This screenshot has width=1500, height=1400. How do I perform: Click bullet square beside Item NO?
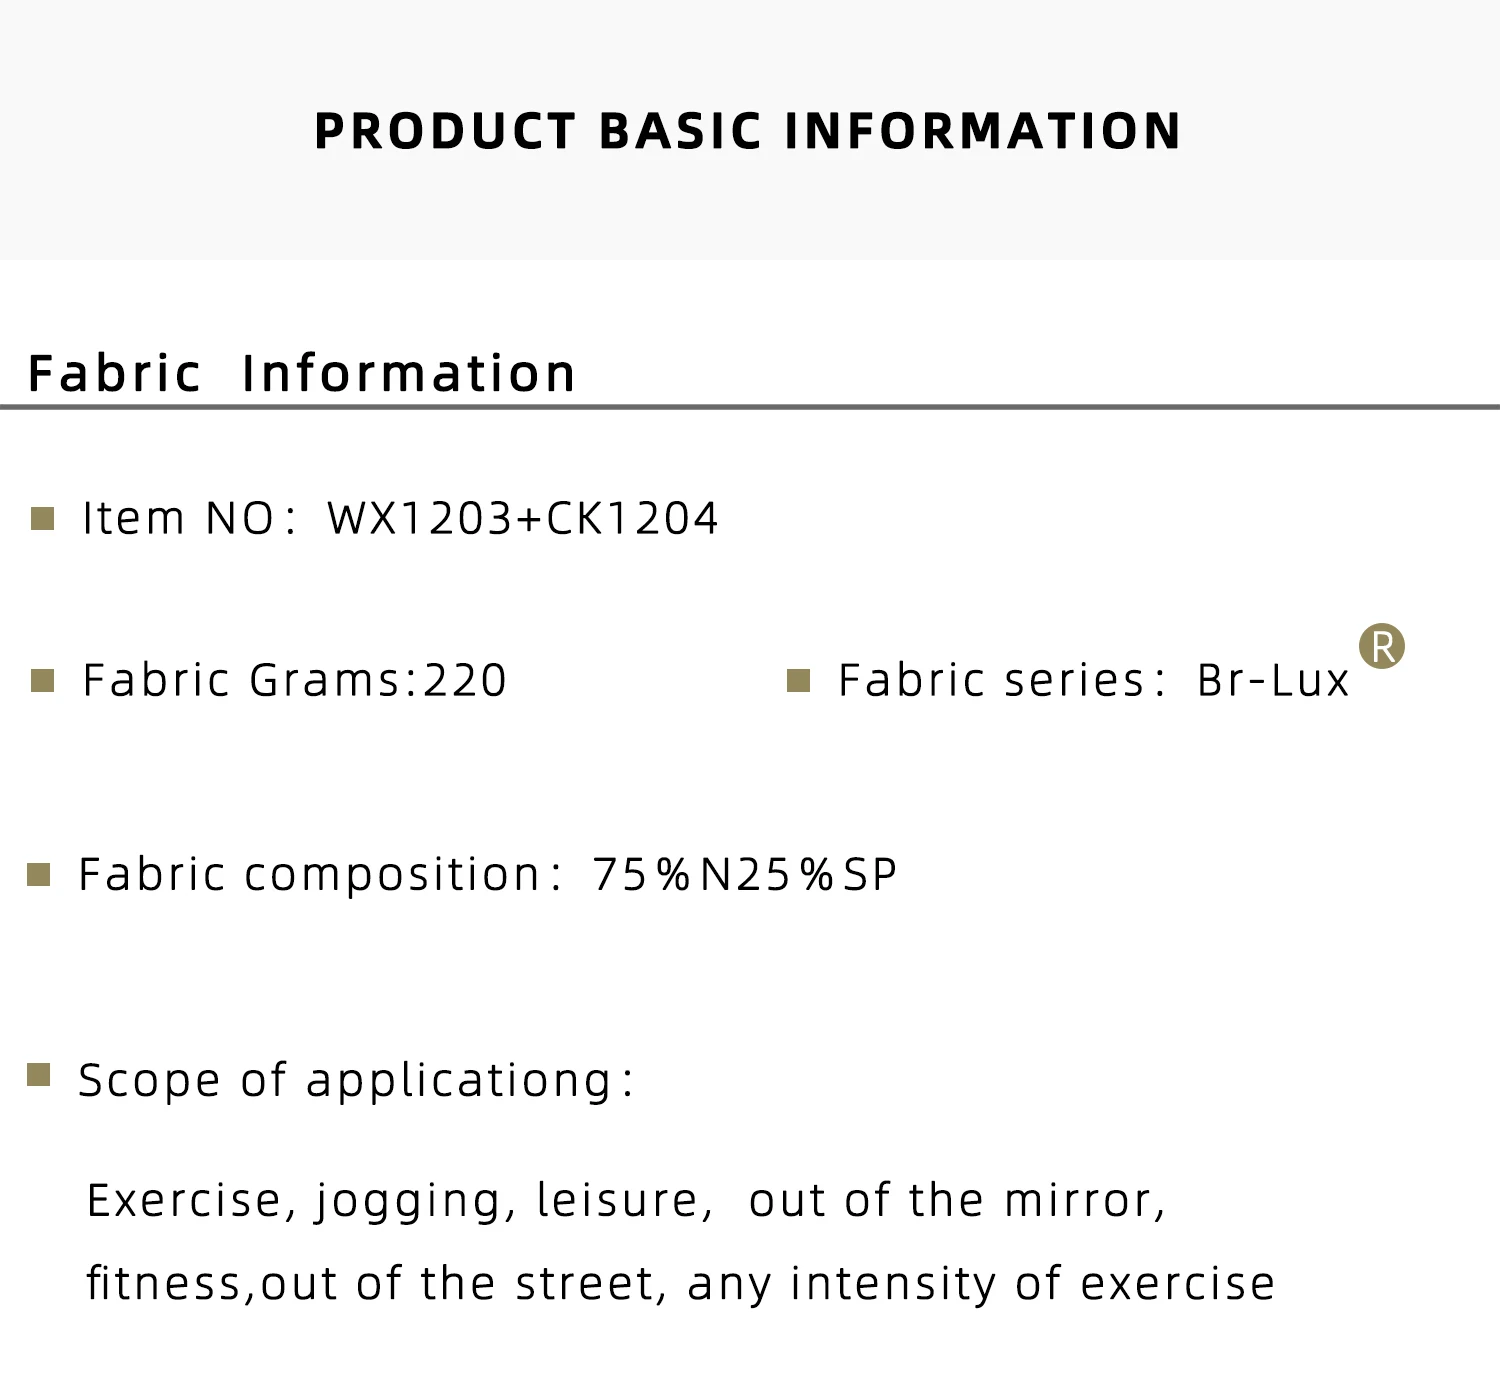pyautogui.click(x=42, y=519)
